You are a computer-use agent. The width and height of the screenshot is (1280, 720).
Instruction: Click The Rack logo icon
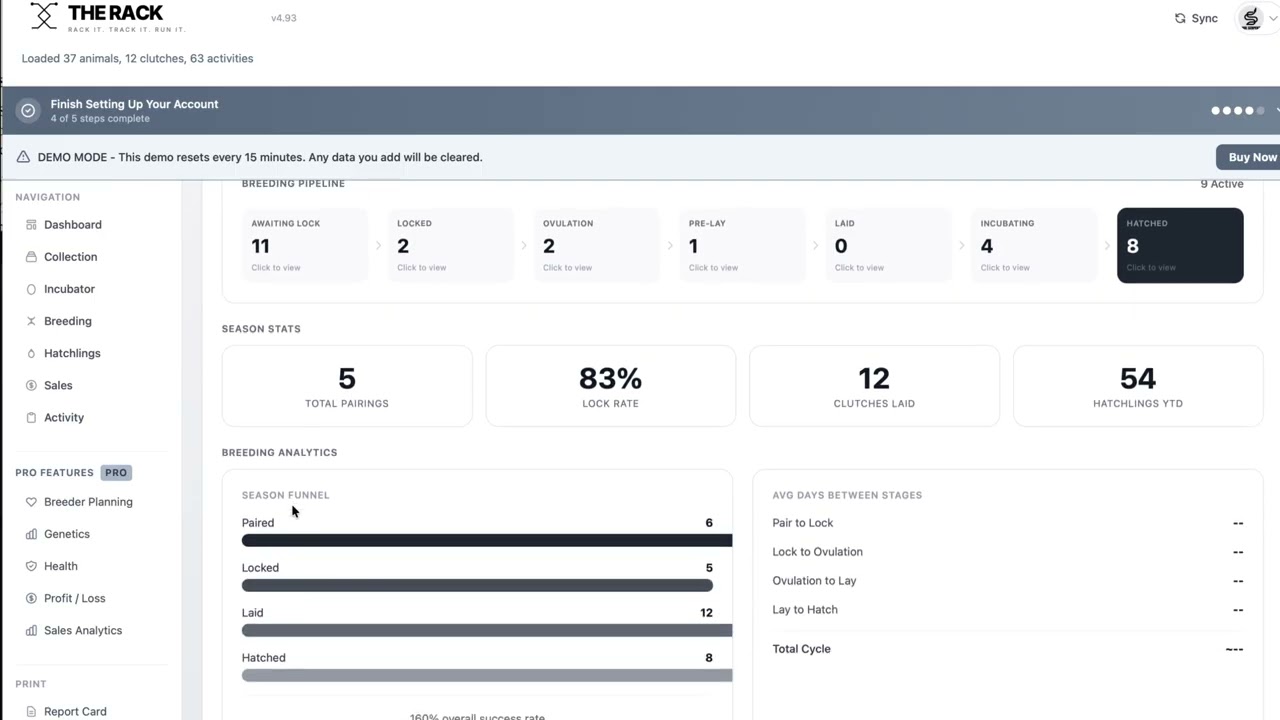(x=44, y=16)
